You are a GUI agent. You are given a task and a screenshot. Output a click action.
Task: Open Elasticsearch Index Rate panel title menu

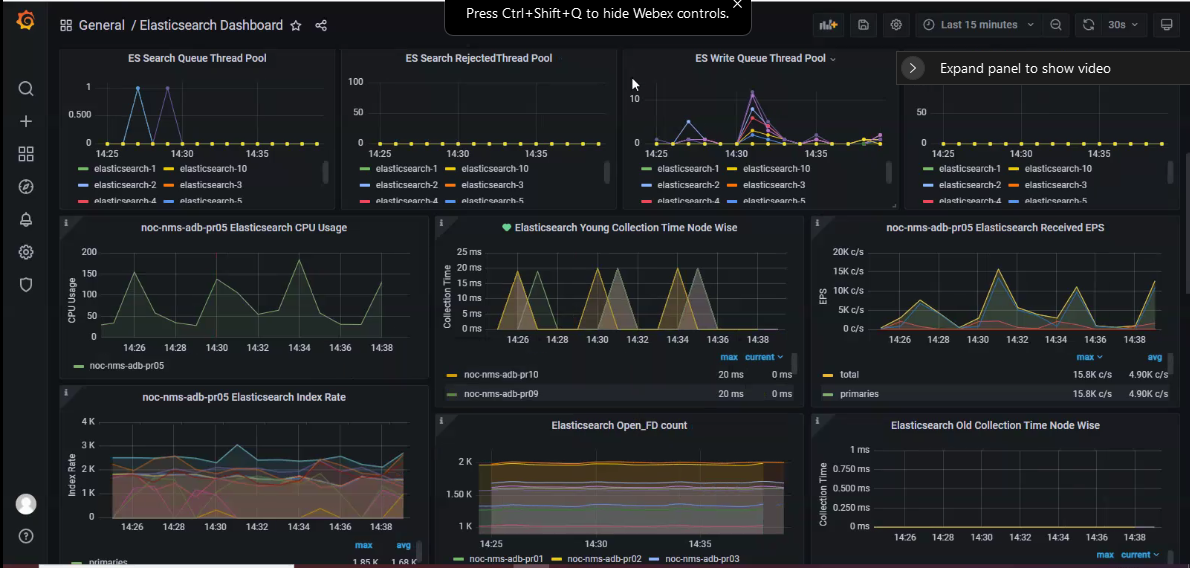coord(244,397)
